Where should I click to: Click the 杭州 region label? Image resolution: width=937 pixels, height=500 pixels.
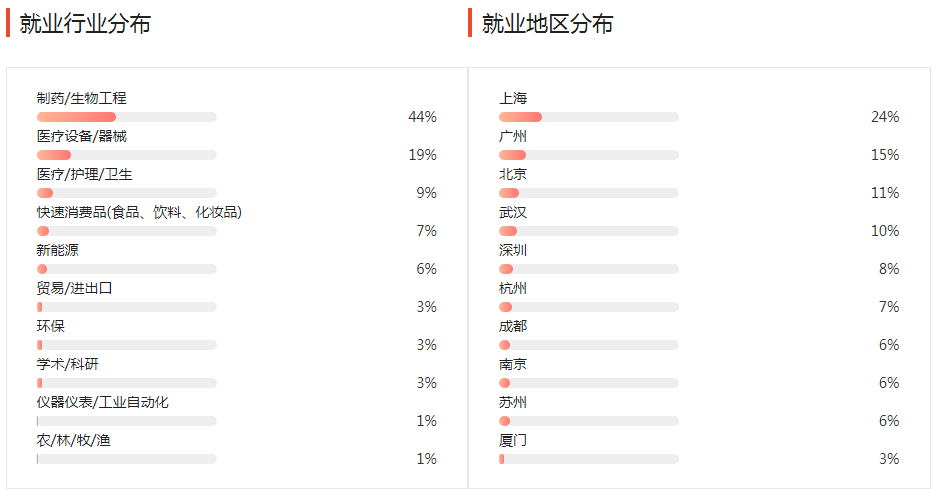(513, 288)
